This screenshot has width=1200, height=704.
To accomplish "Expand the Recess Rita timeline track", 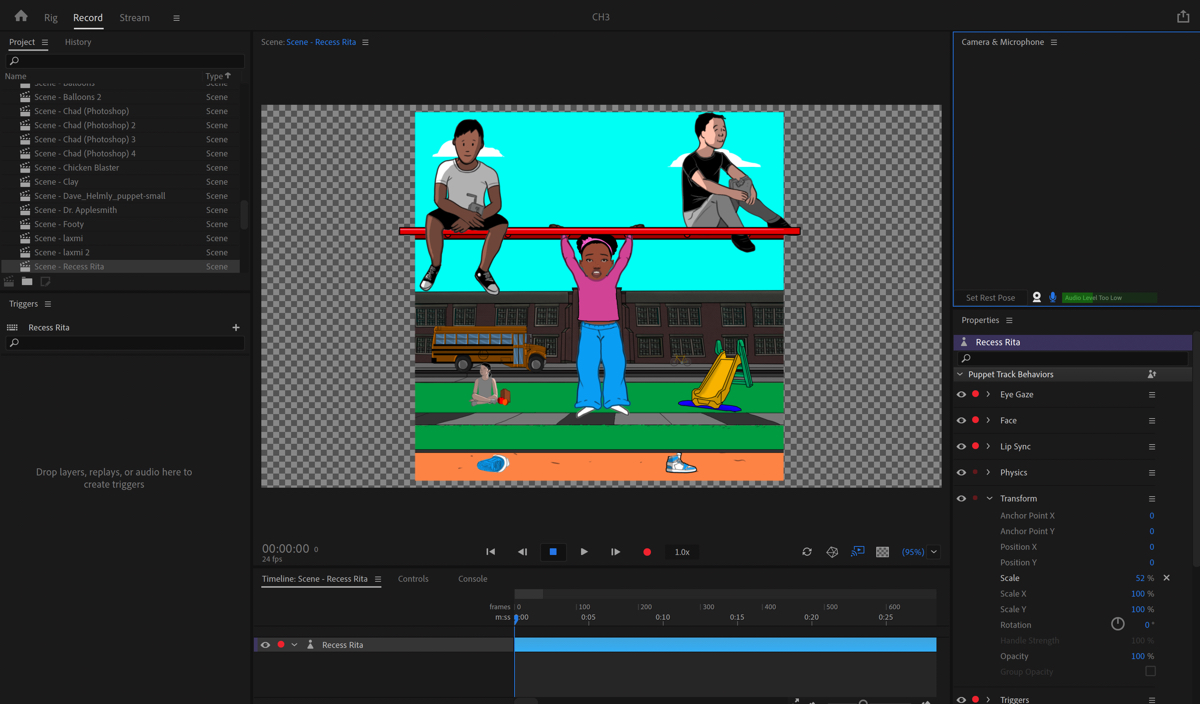I will (x=294, y=645).
